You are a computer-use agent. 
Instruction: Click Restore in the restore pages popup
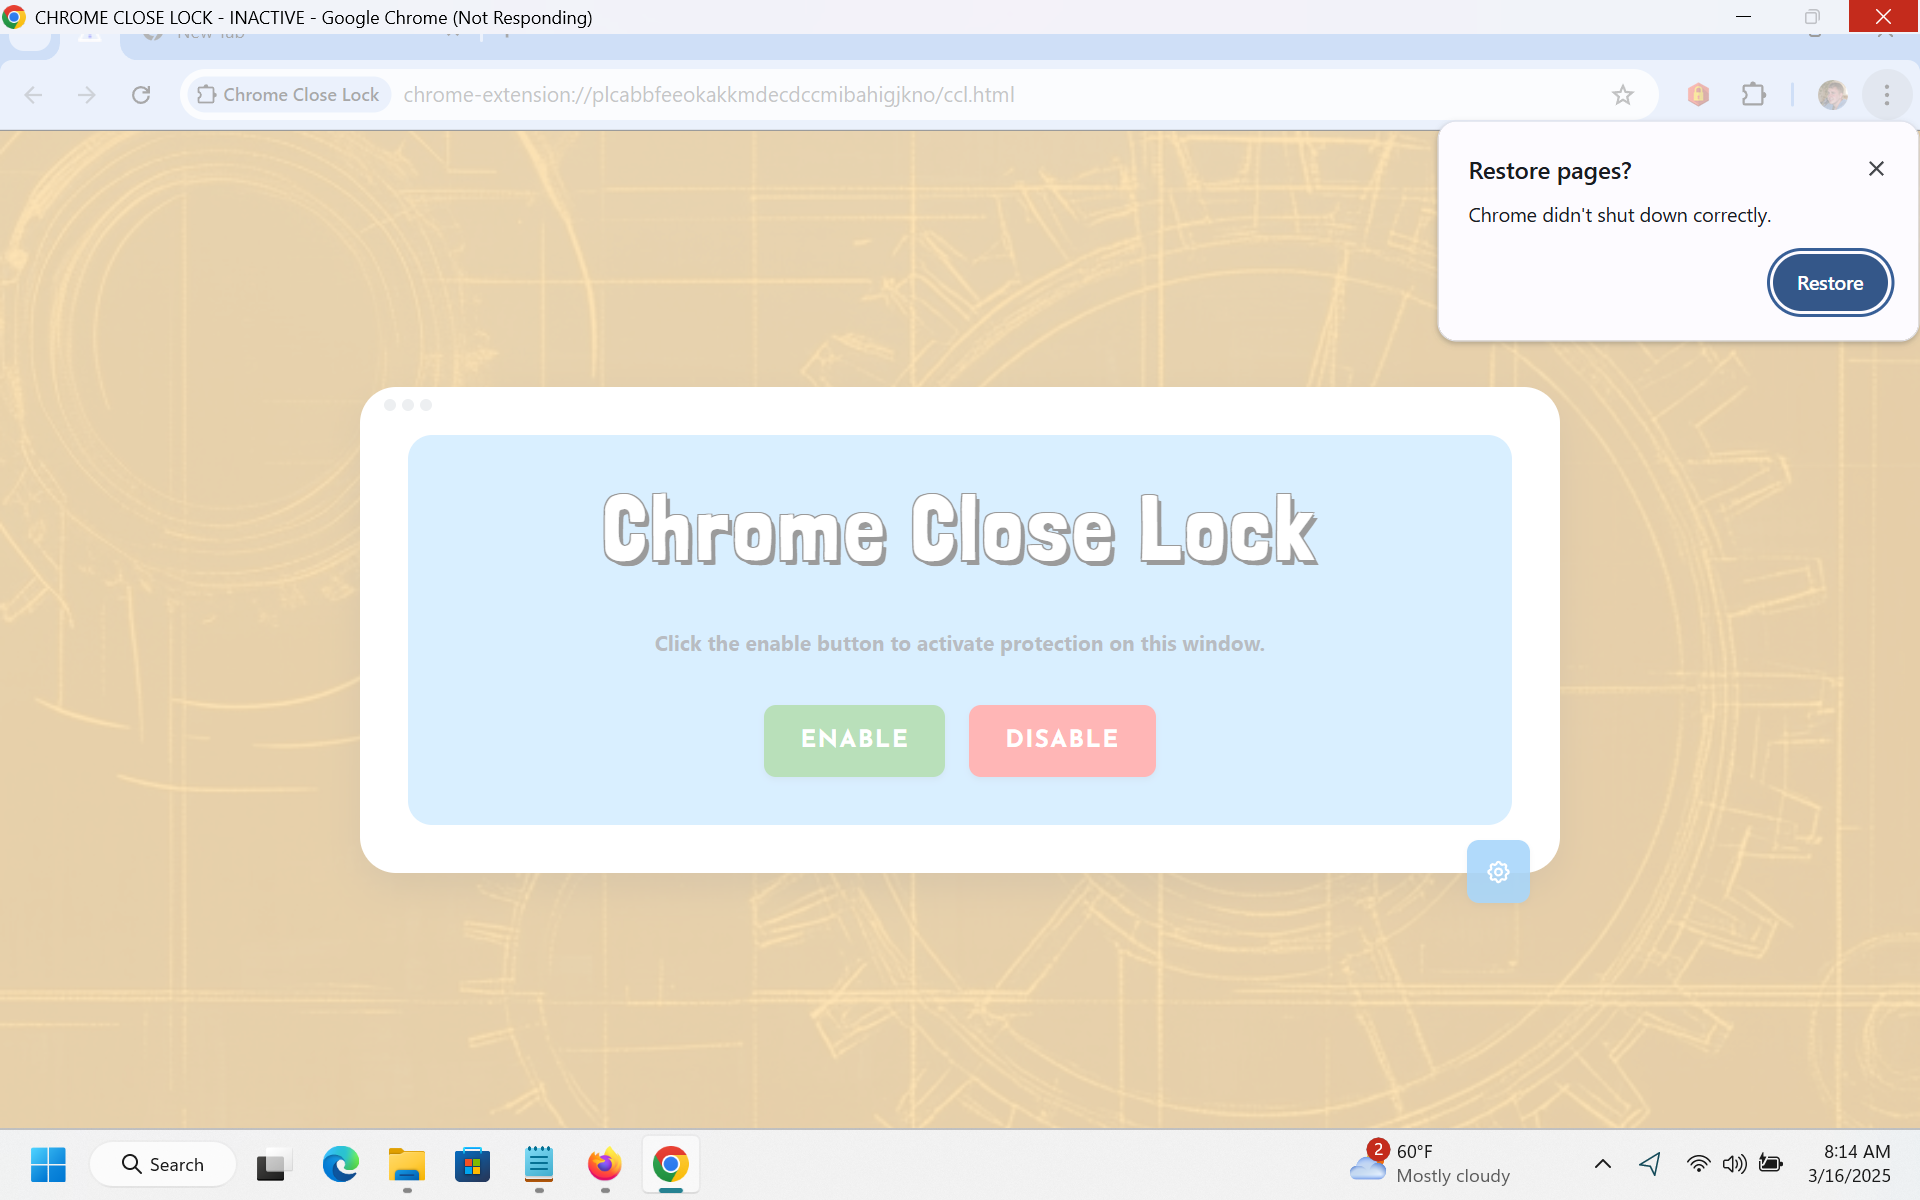coord(1829,283)
